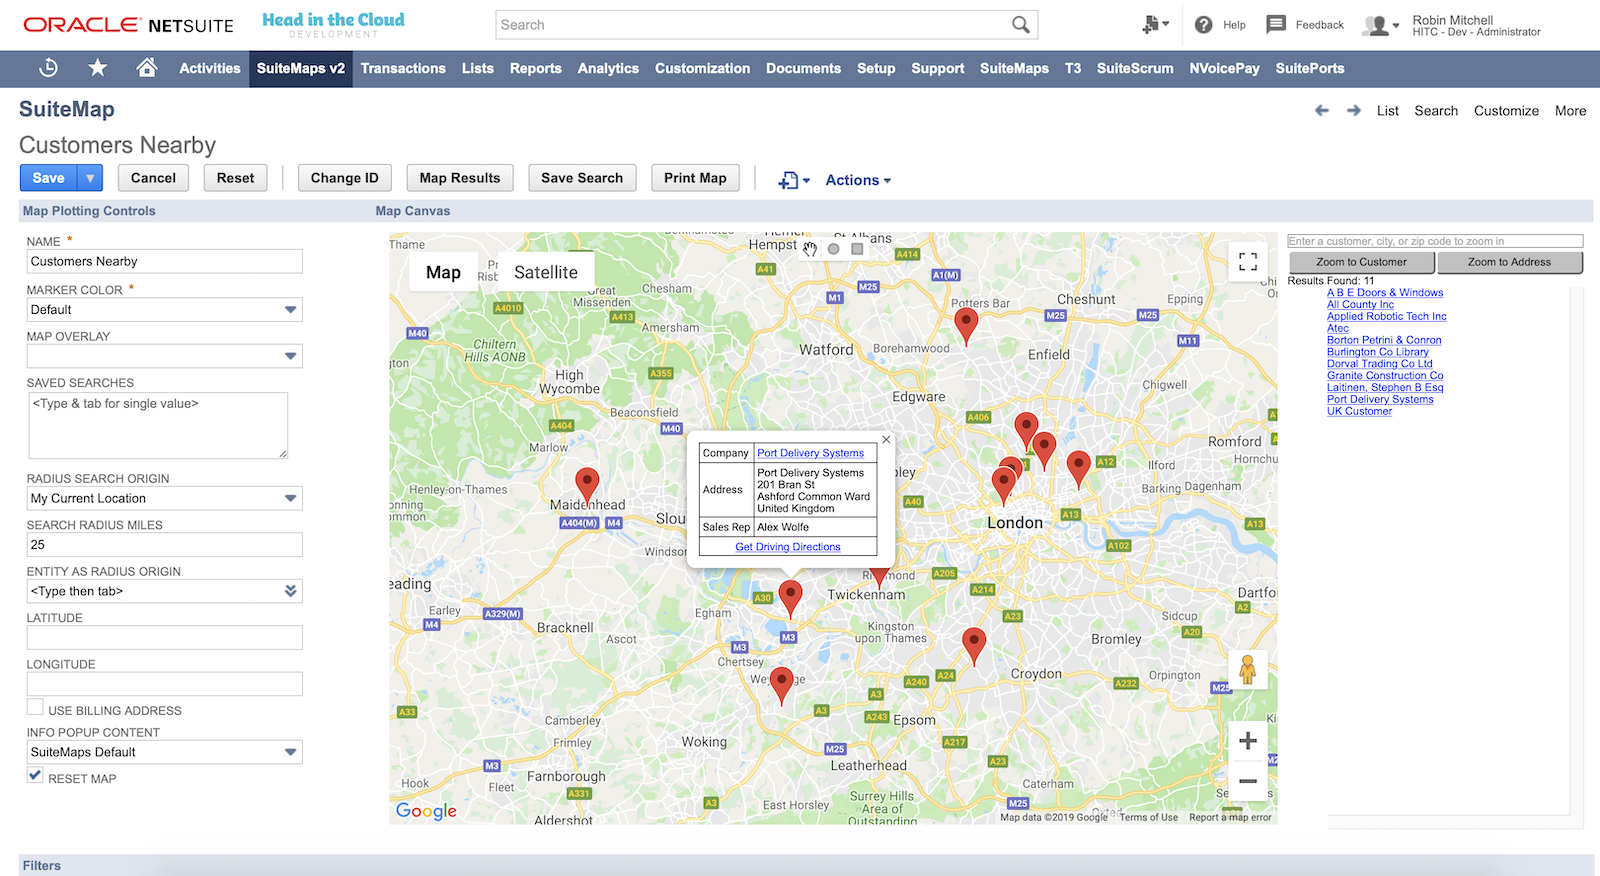Zoom in on the map
1600x876 pixels.
[1248, 741]
